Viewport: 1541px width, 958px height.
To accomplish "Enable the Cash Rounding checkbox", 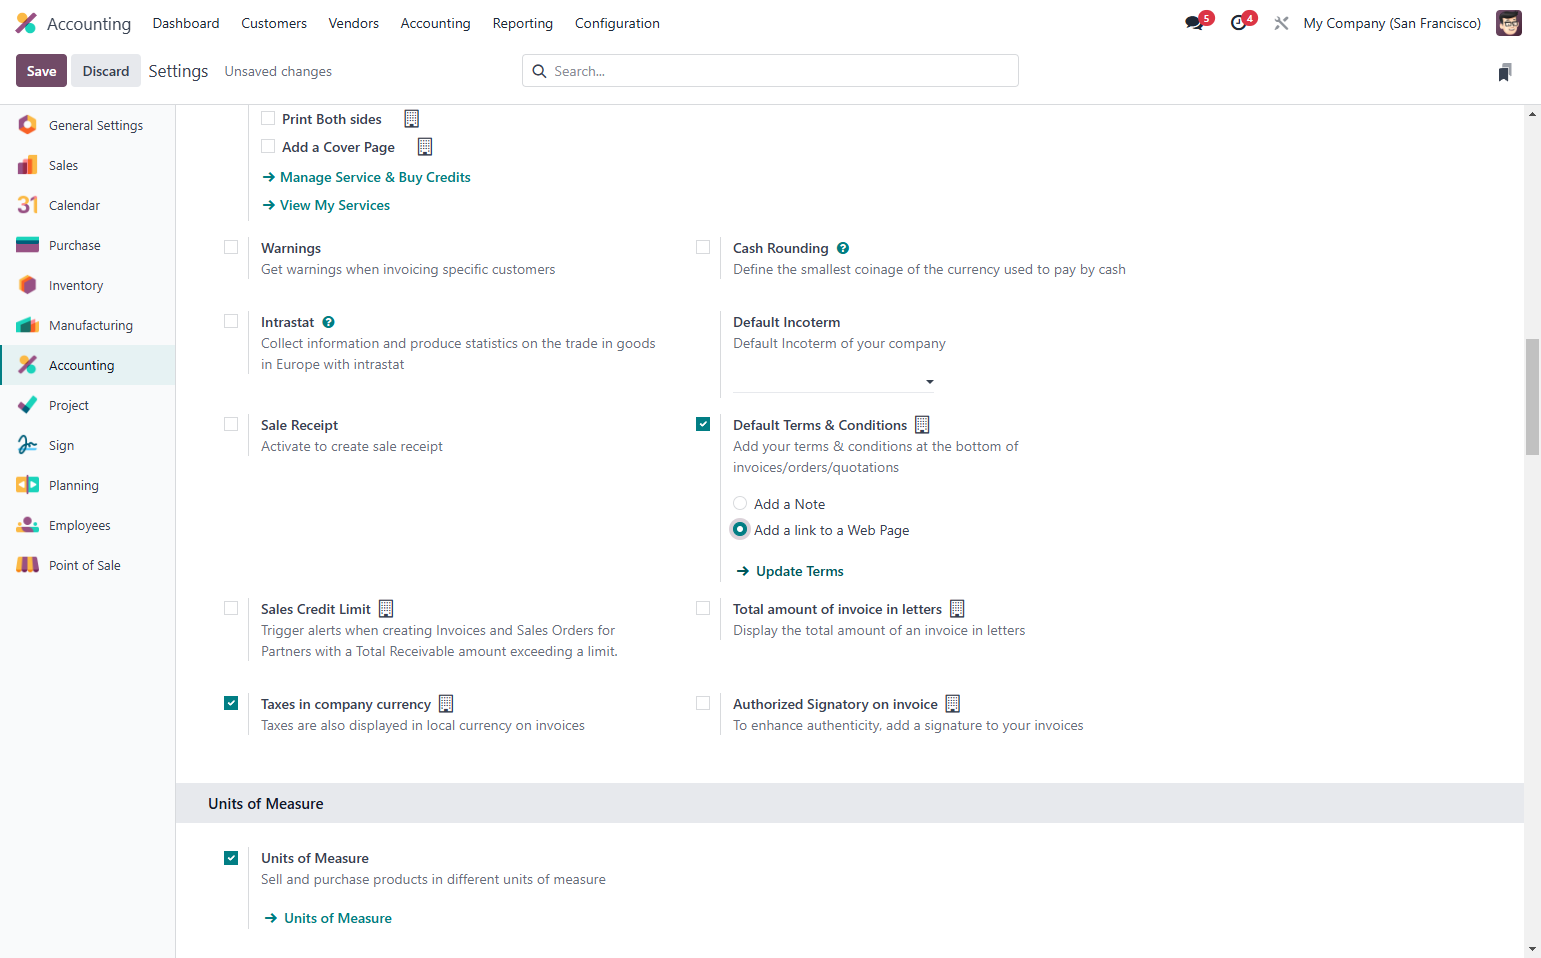I will (703, 247).
